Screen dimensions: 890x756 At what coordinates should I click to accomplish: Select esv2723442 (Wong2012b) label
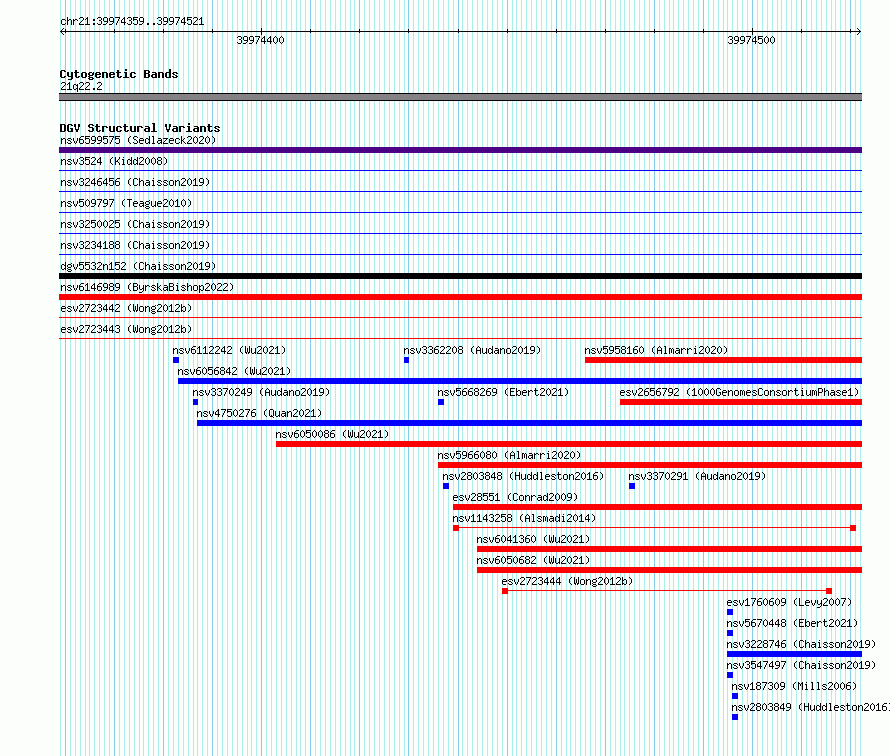tap(126, 308)
